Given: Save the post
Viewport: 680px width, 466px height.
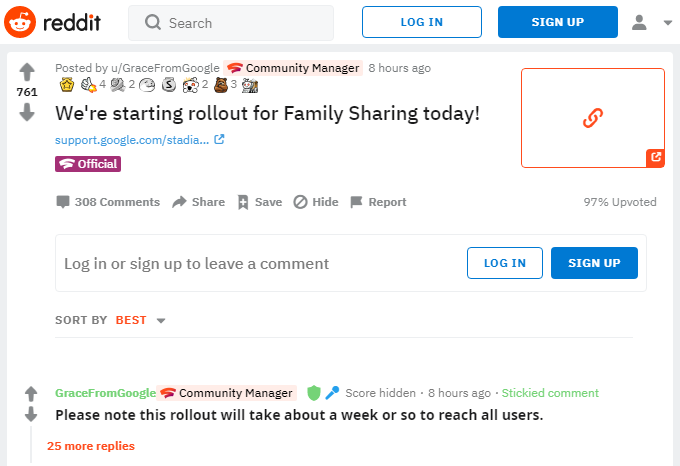Looking at the screenshot, I should pos(259,202).
